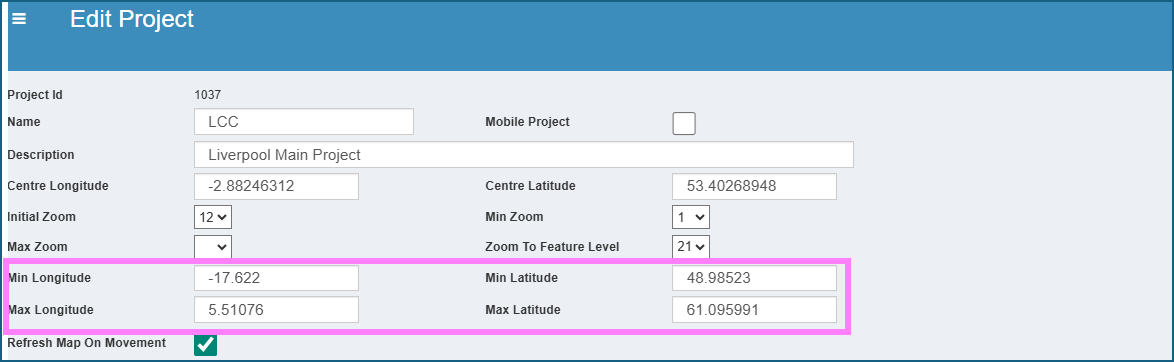Click the Name field containing LCC

point(303,122)
